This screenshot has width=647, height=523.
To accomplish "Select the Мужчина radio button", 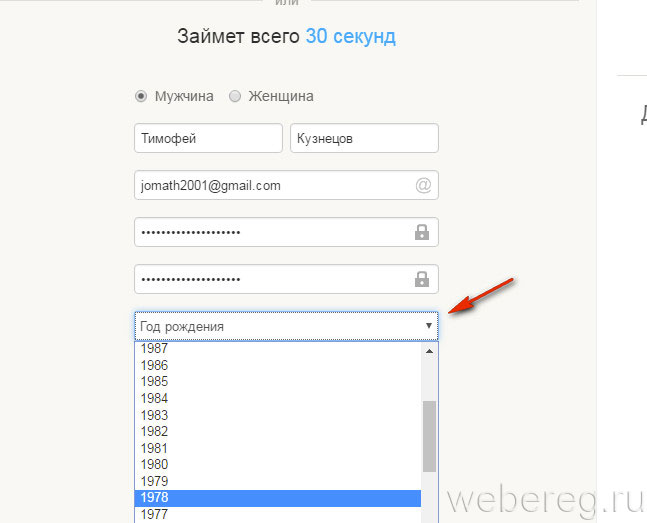I will tap(140, 97).
